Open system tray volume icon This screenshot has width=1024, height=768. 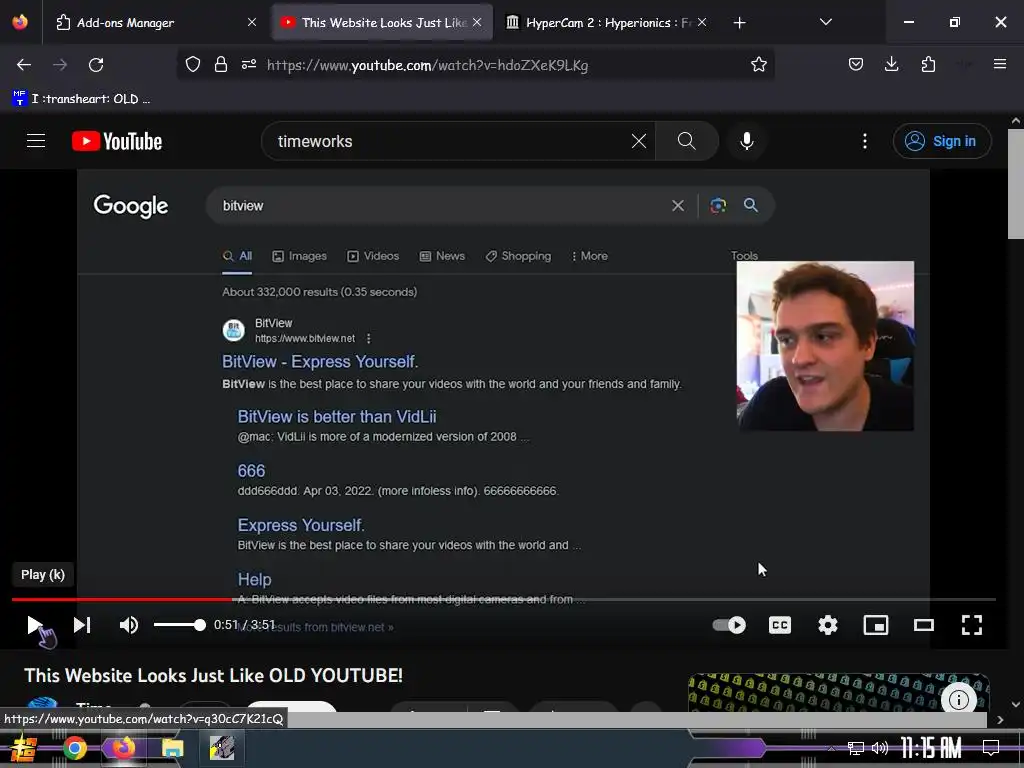coord(880,748)
